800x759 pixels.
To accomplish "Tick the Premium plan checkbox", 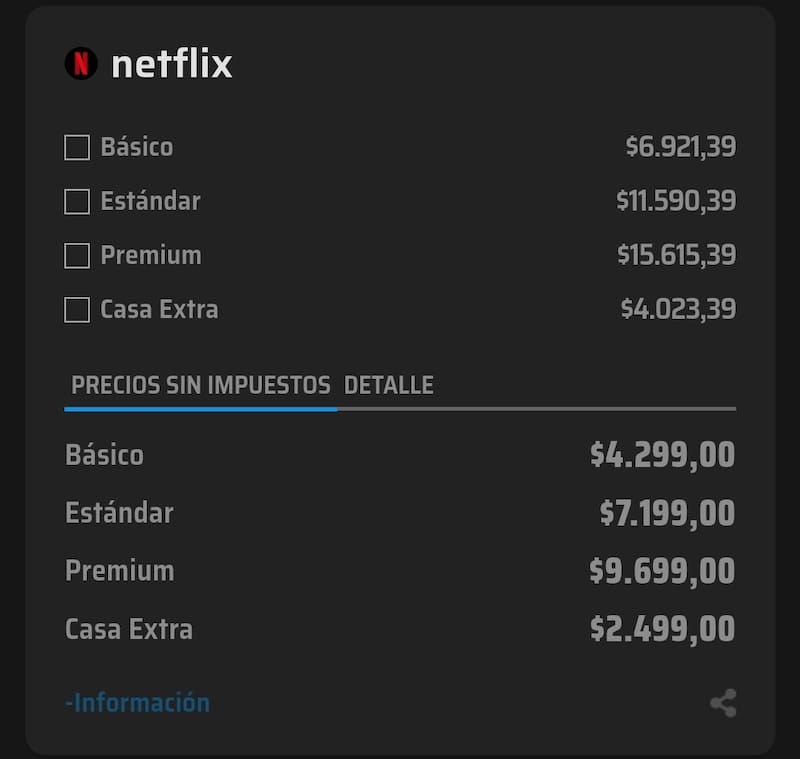I will point(75,255).
